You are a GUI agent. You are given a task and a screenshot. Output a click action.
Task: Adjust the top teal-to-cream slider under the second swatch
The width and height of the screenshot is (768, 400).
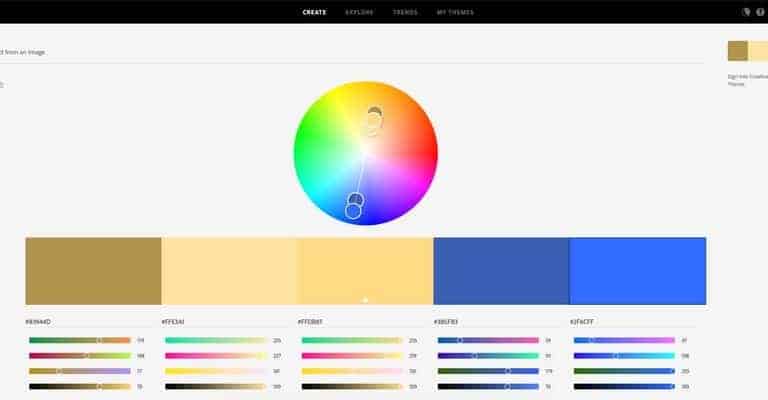tap(216, 340)
